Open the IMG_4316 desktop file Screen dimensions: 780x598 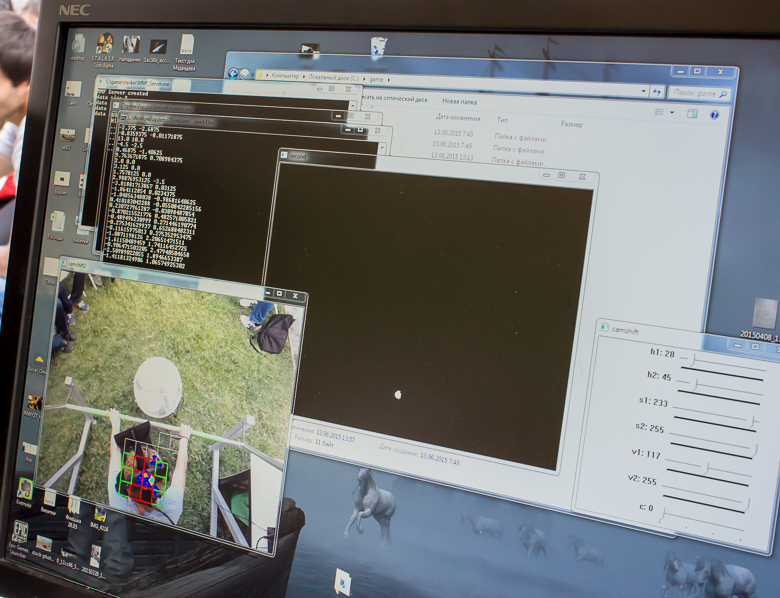tap(99, 517)
